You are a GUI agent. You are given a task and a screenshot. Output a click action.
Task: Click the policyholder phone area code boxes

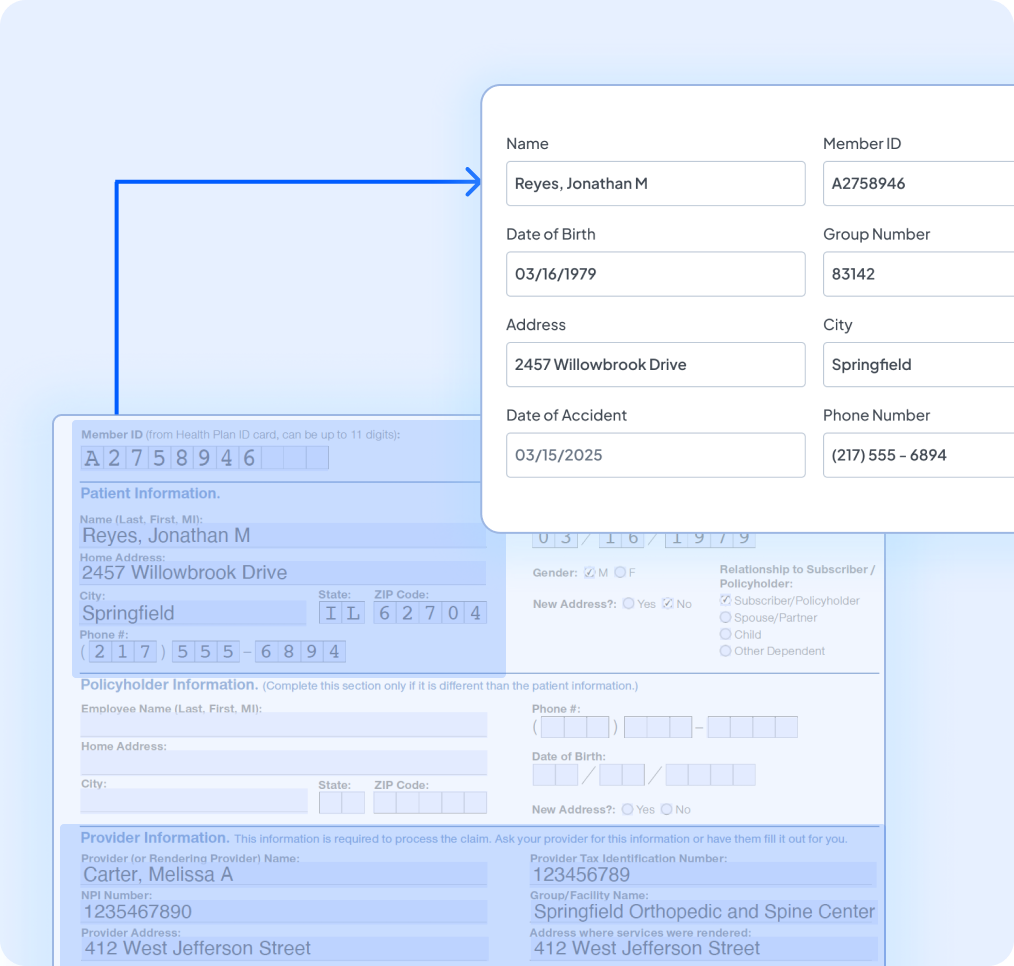[575, 727]
